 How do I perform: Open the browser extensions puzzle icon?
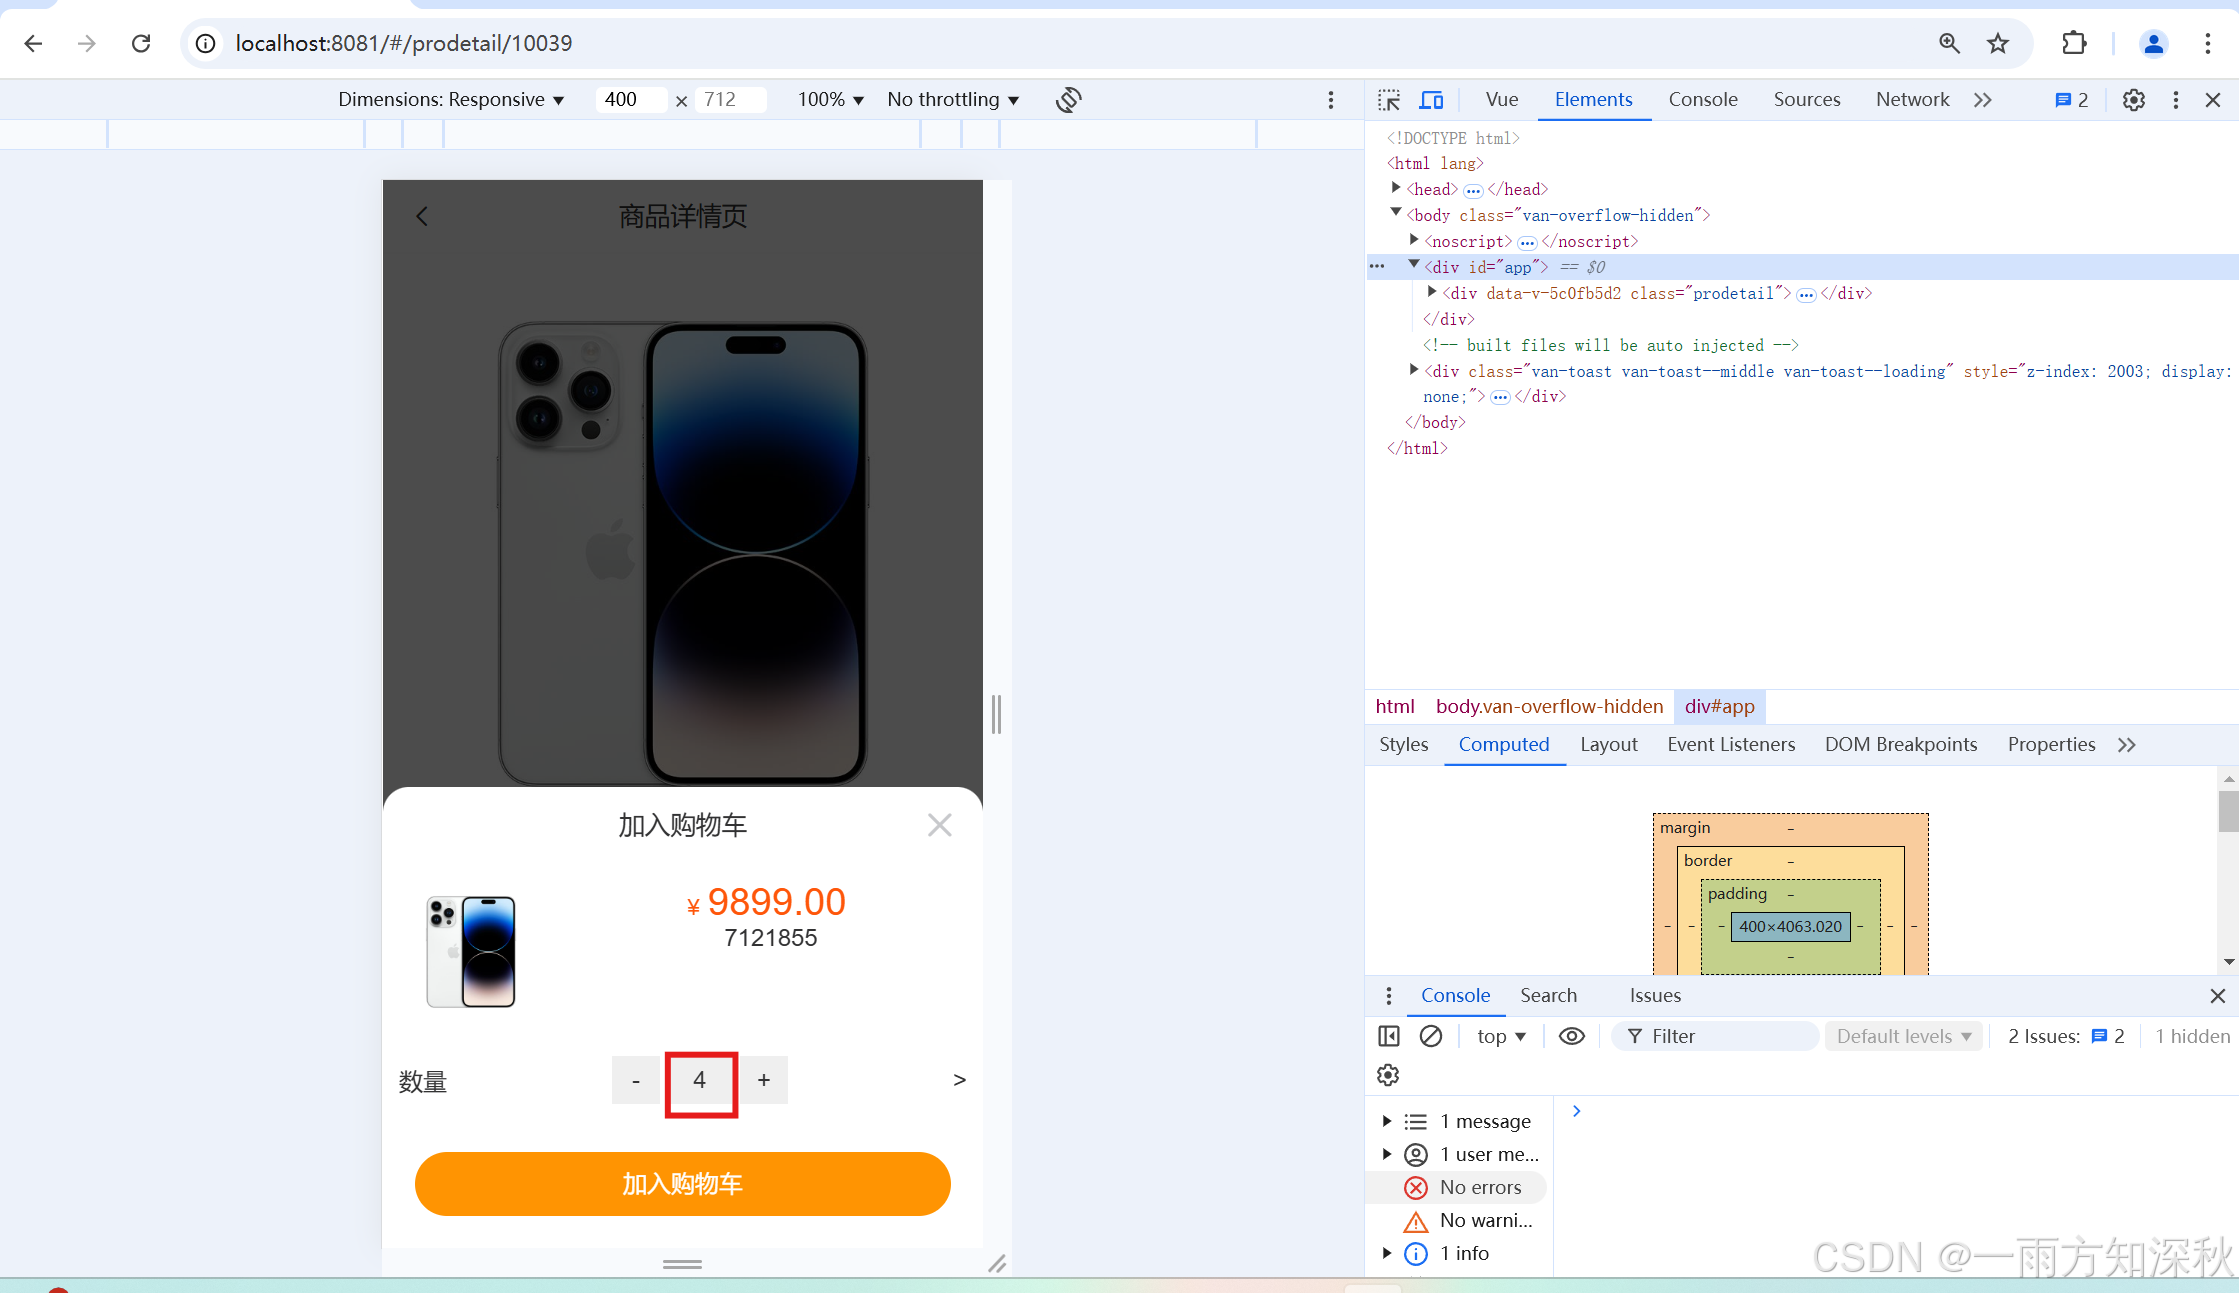click(x=2074, y=43)
